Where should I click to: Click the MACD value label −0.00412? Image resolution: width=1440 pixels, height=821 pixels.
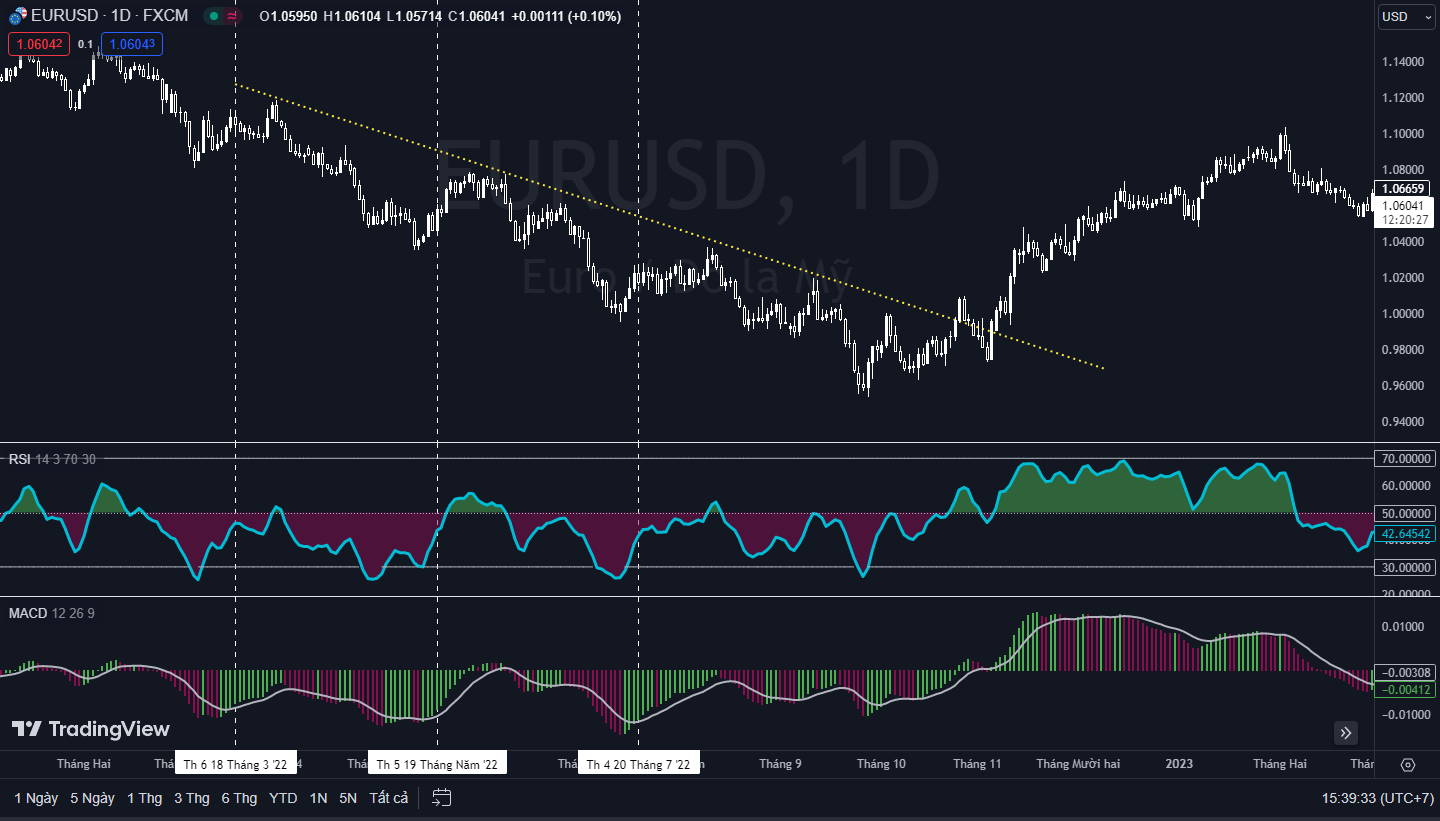(1406, 690)
